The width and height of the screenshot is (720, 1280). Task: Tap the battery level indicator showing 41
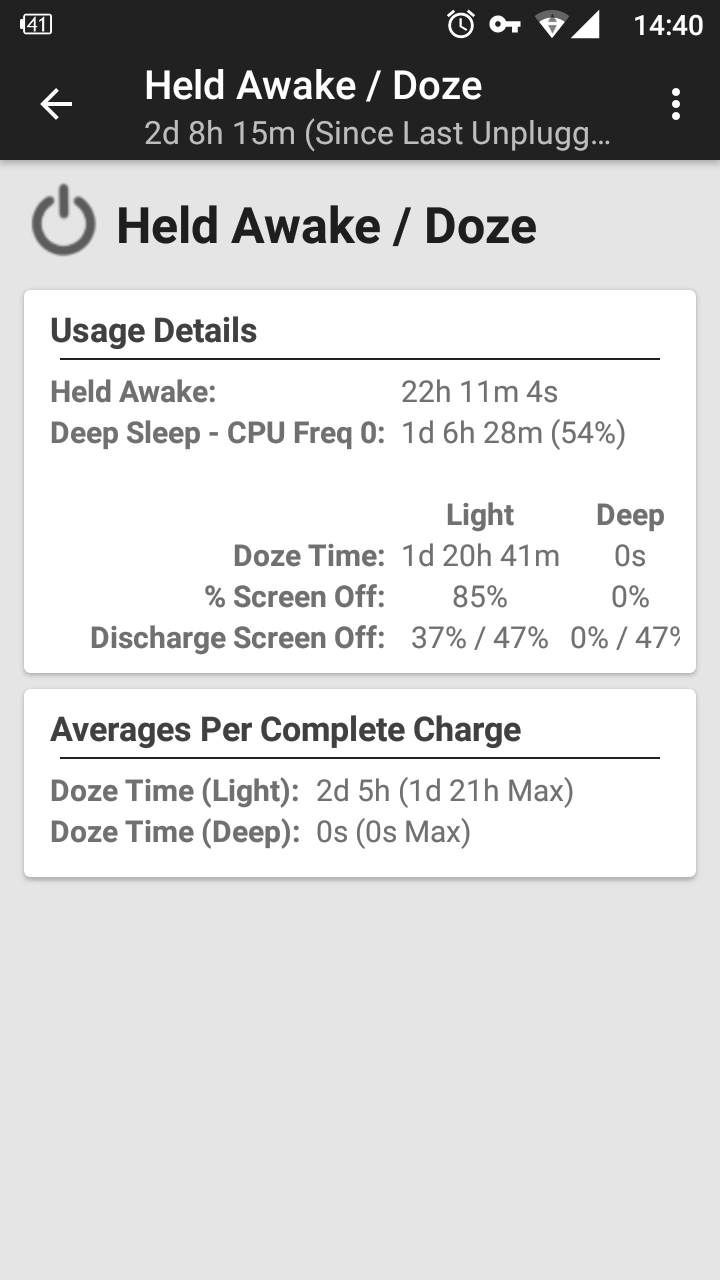[x=36, y=25]
